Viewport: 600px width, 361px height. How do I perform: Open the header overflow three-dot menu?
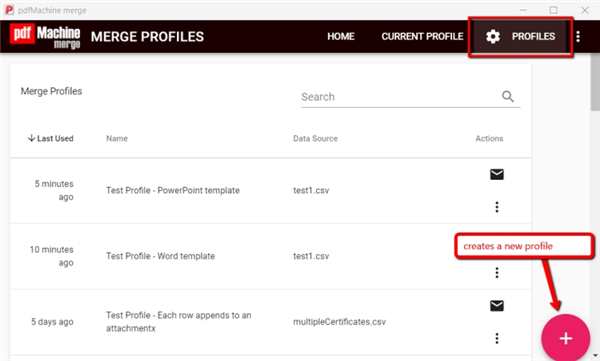click(x=578, y=36)
